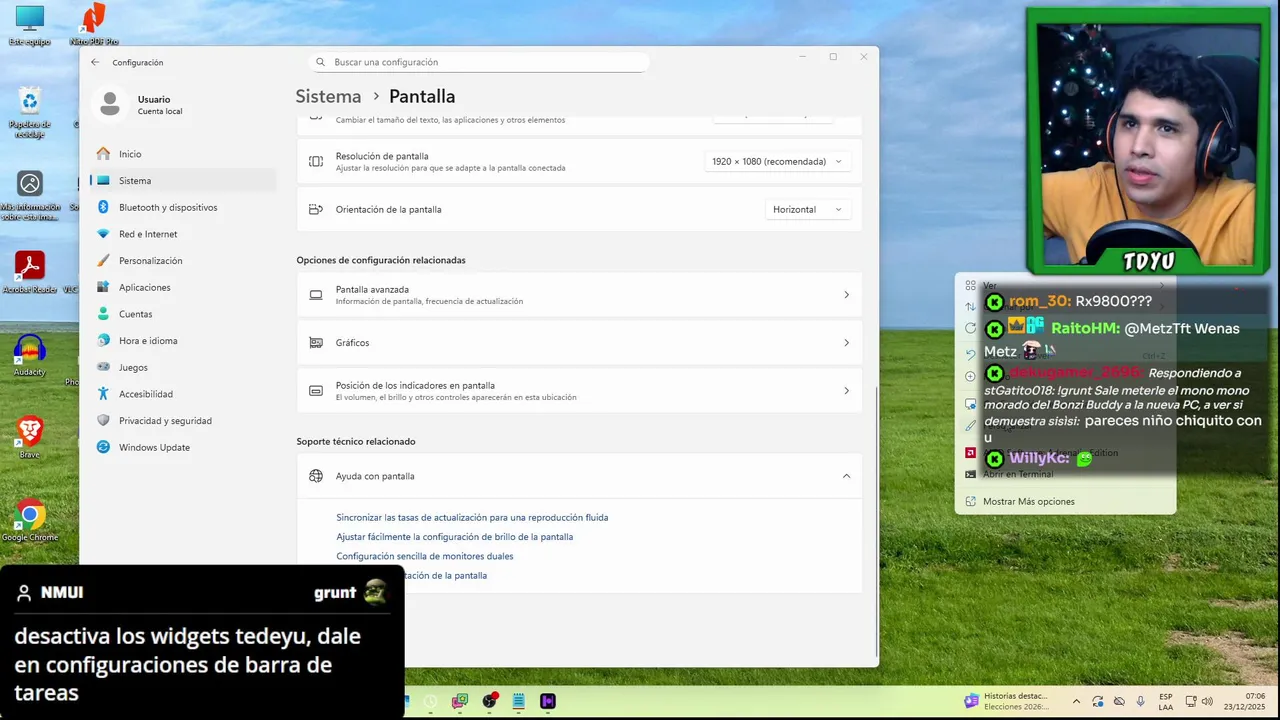Launch Audacity from the desktop
The height and width of the screenshot is (720, 1280).
click(x=29, y=355)
